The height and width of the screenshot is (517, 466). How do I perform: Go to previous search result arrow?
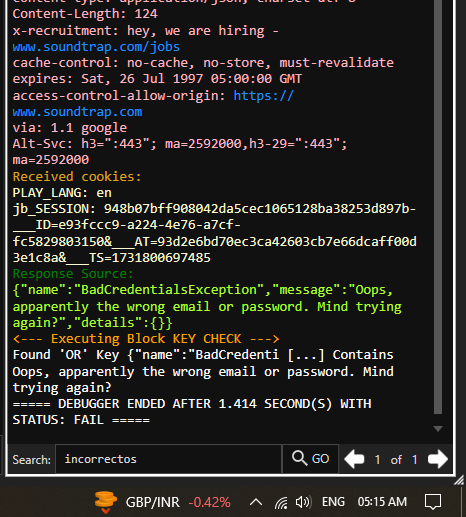tap(354, 459)
